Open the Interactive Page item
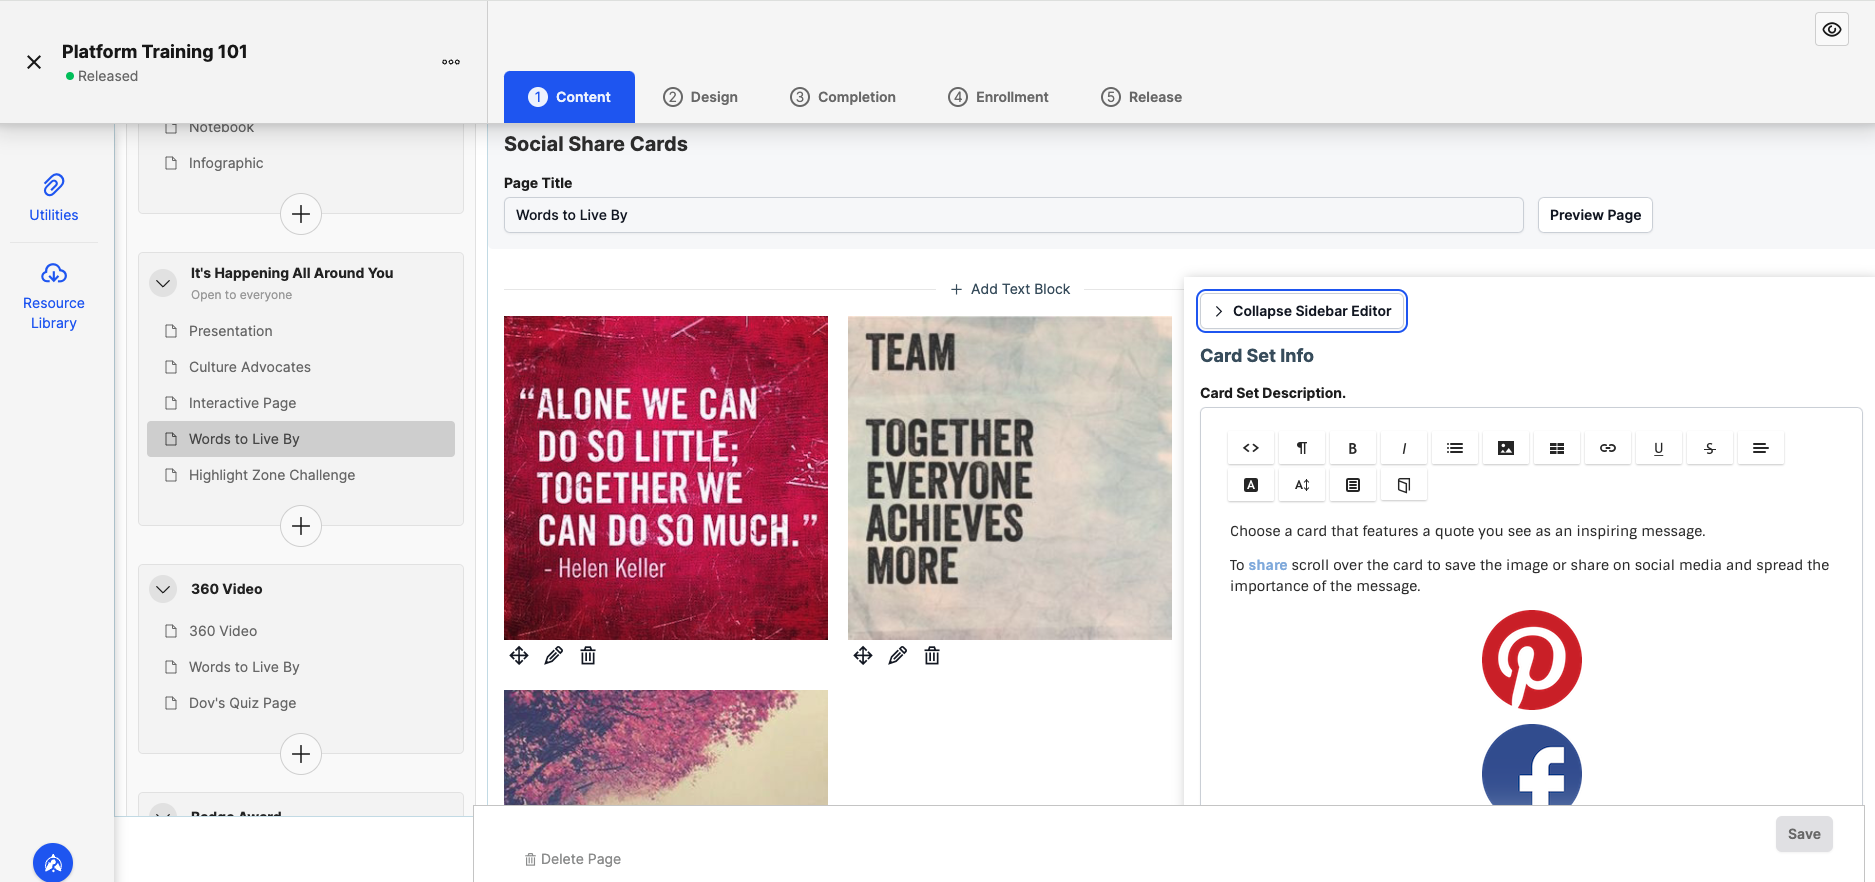The height and width of the screenshot is (882, 1875). coord(301,403)
